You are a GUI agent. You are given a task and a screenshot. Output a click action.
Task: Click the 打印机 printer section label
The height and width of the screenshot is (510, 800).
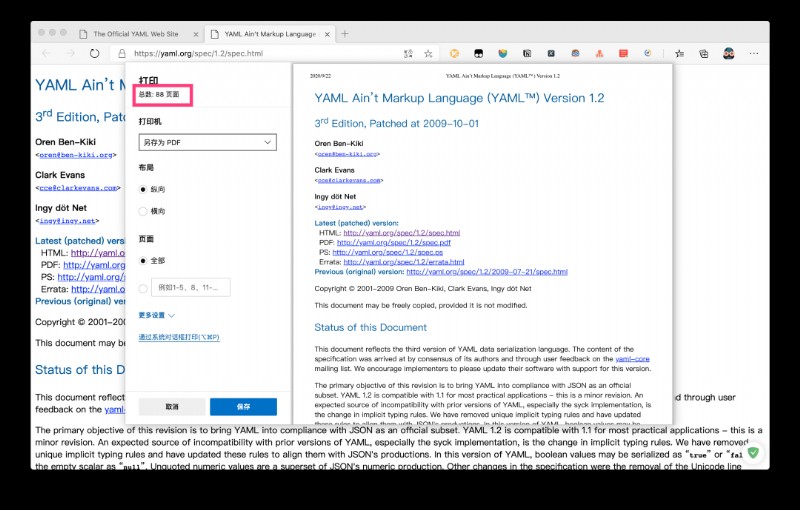coord(150,121)
